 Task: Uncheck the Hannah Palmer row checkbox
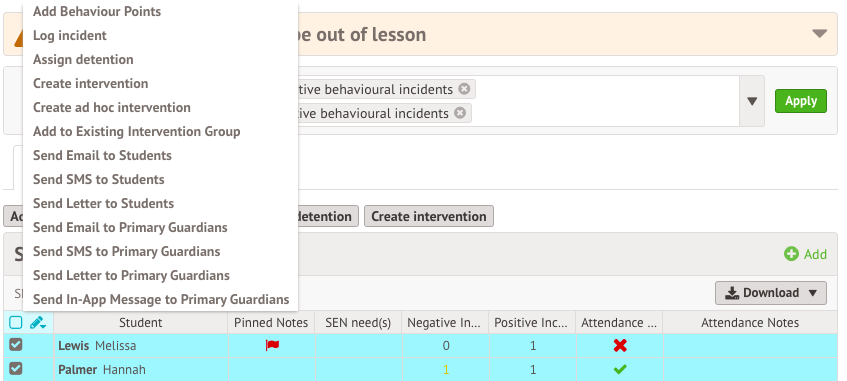pyautogui.click(x=16, y=369)
